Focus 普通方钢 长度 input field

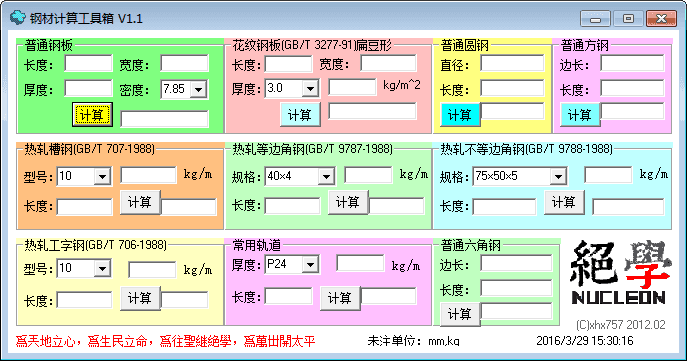tap(632, 88)
